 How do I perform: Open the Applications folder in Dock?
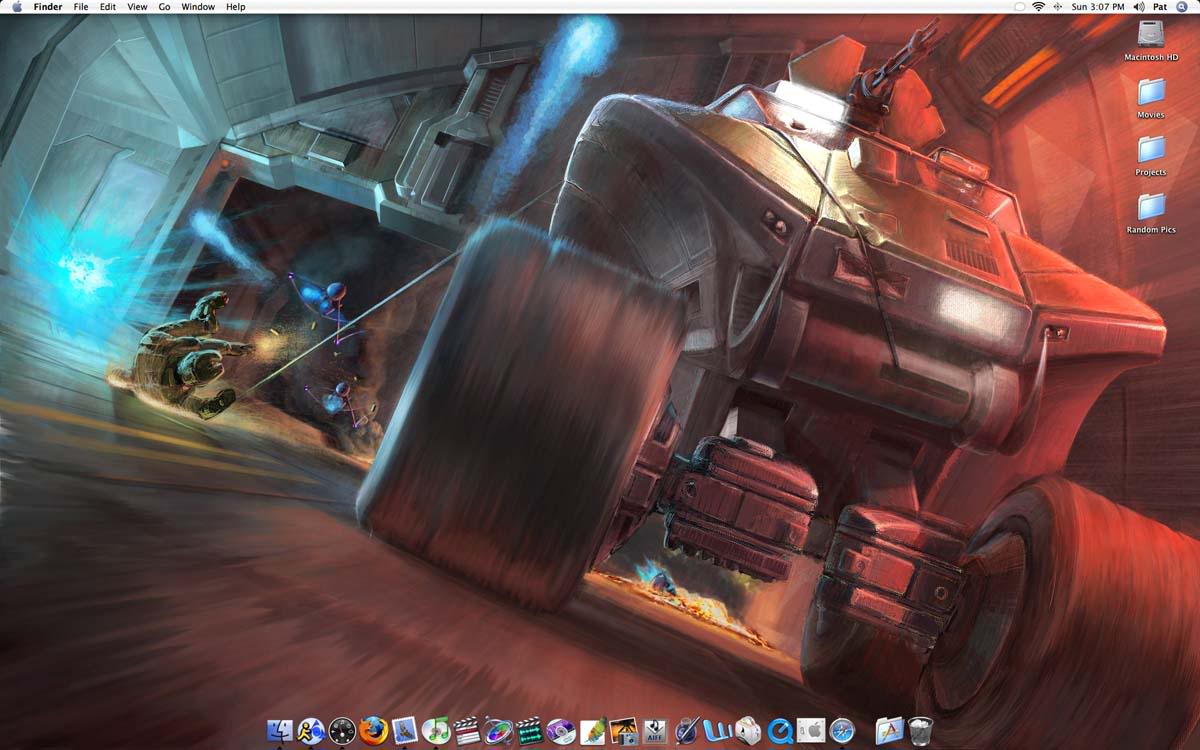coord(890,732)
